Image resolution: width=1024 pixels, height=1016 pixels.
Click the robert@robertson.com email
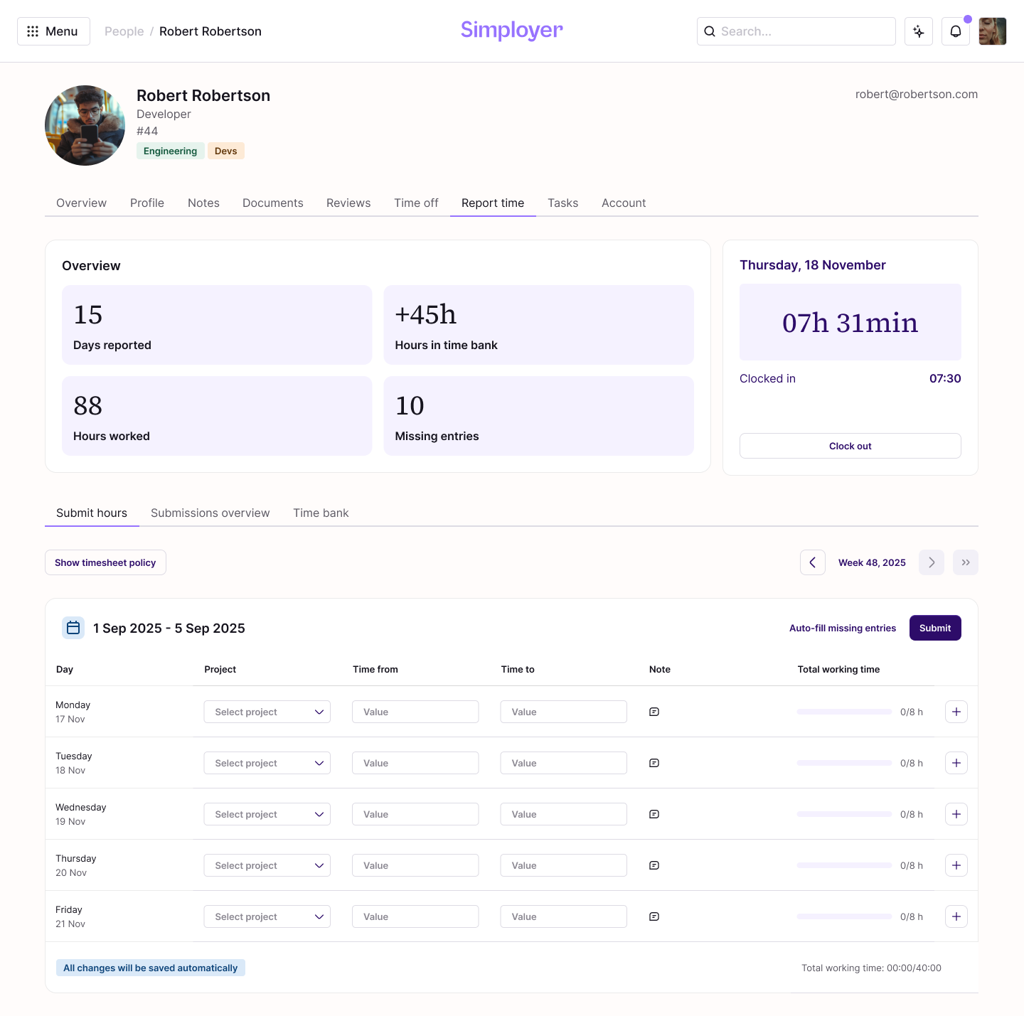[916, 94]
